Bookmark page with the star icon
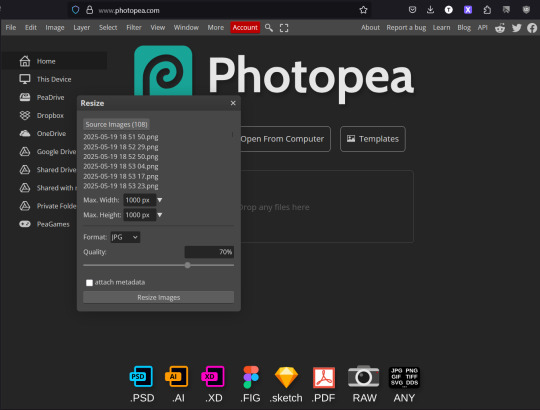Screen dimensions: 540x410 (x=363, y=10)
